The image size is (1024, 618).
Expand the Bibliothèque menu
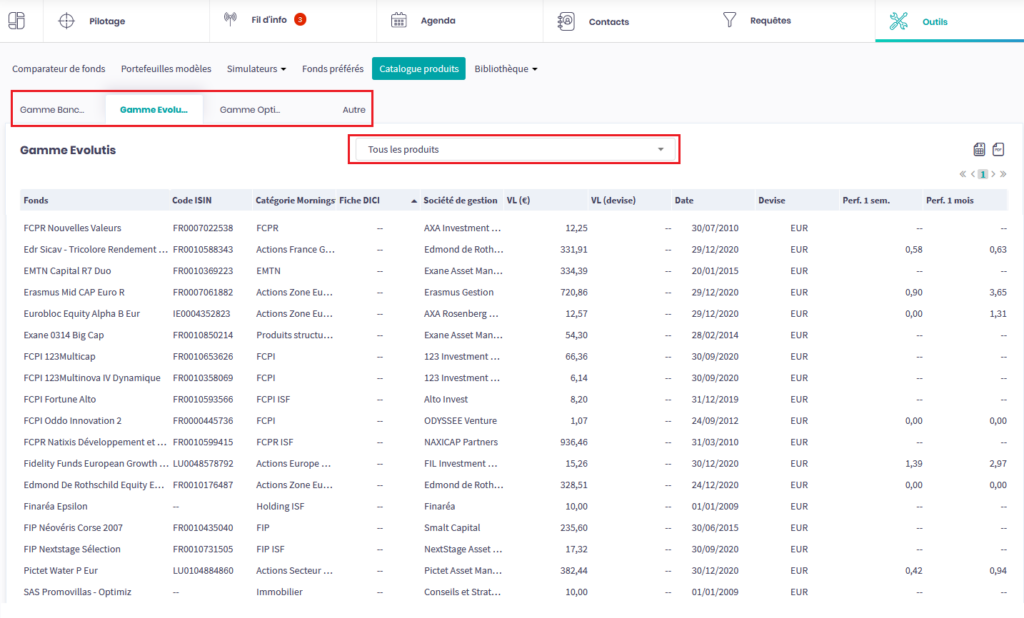pos(506,69)
